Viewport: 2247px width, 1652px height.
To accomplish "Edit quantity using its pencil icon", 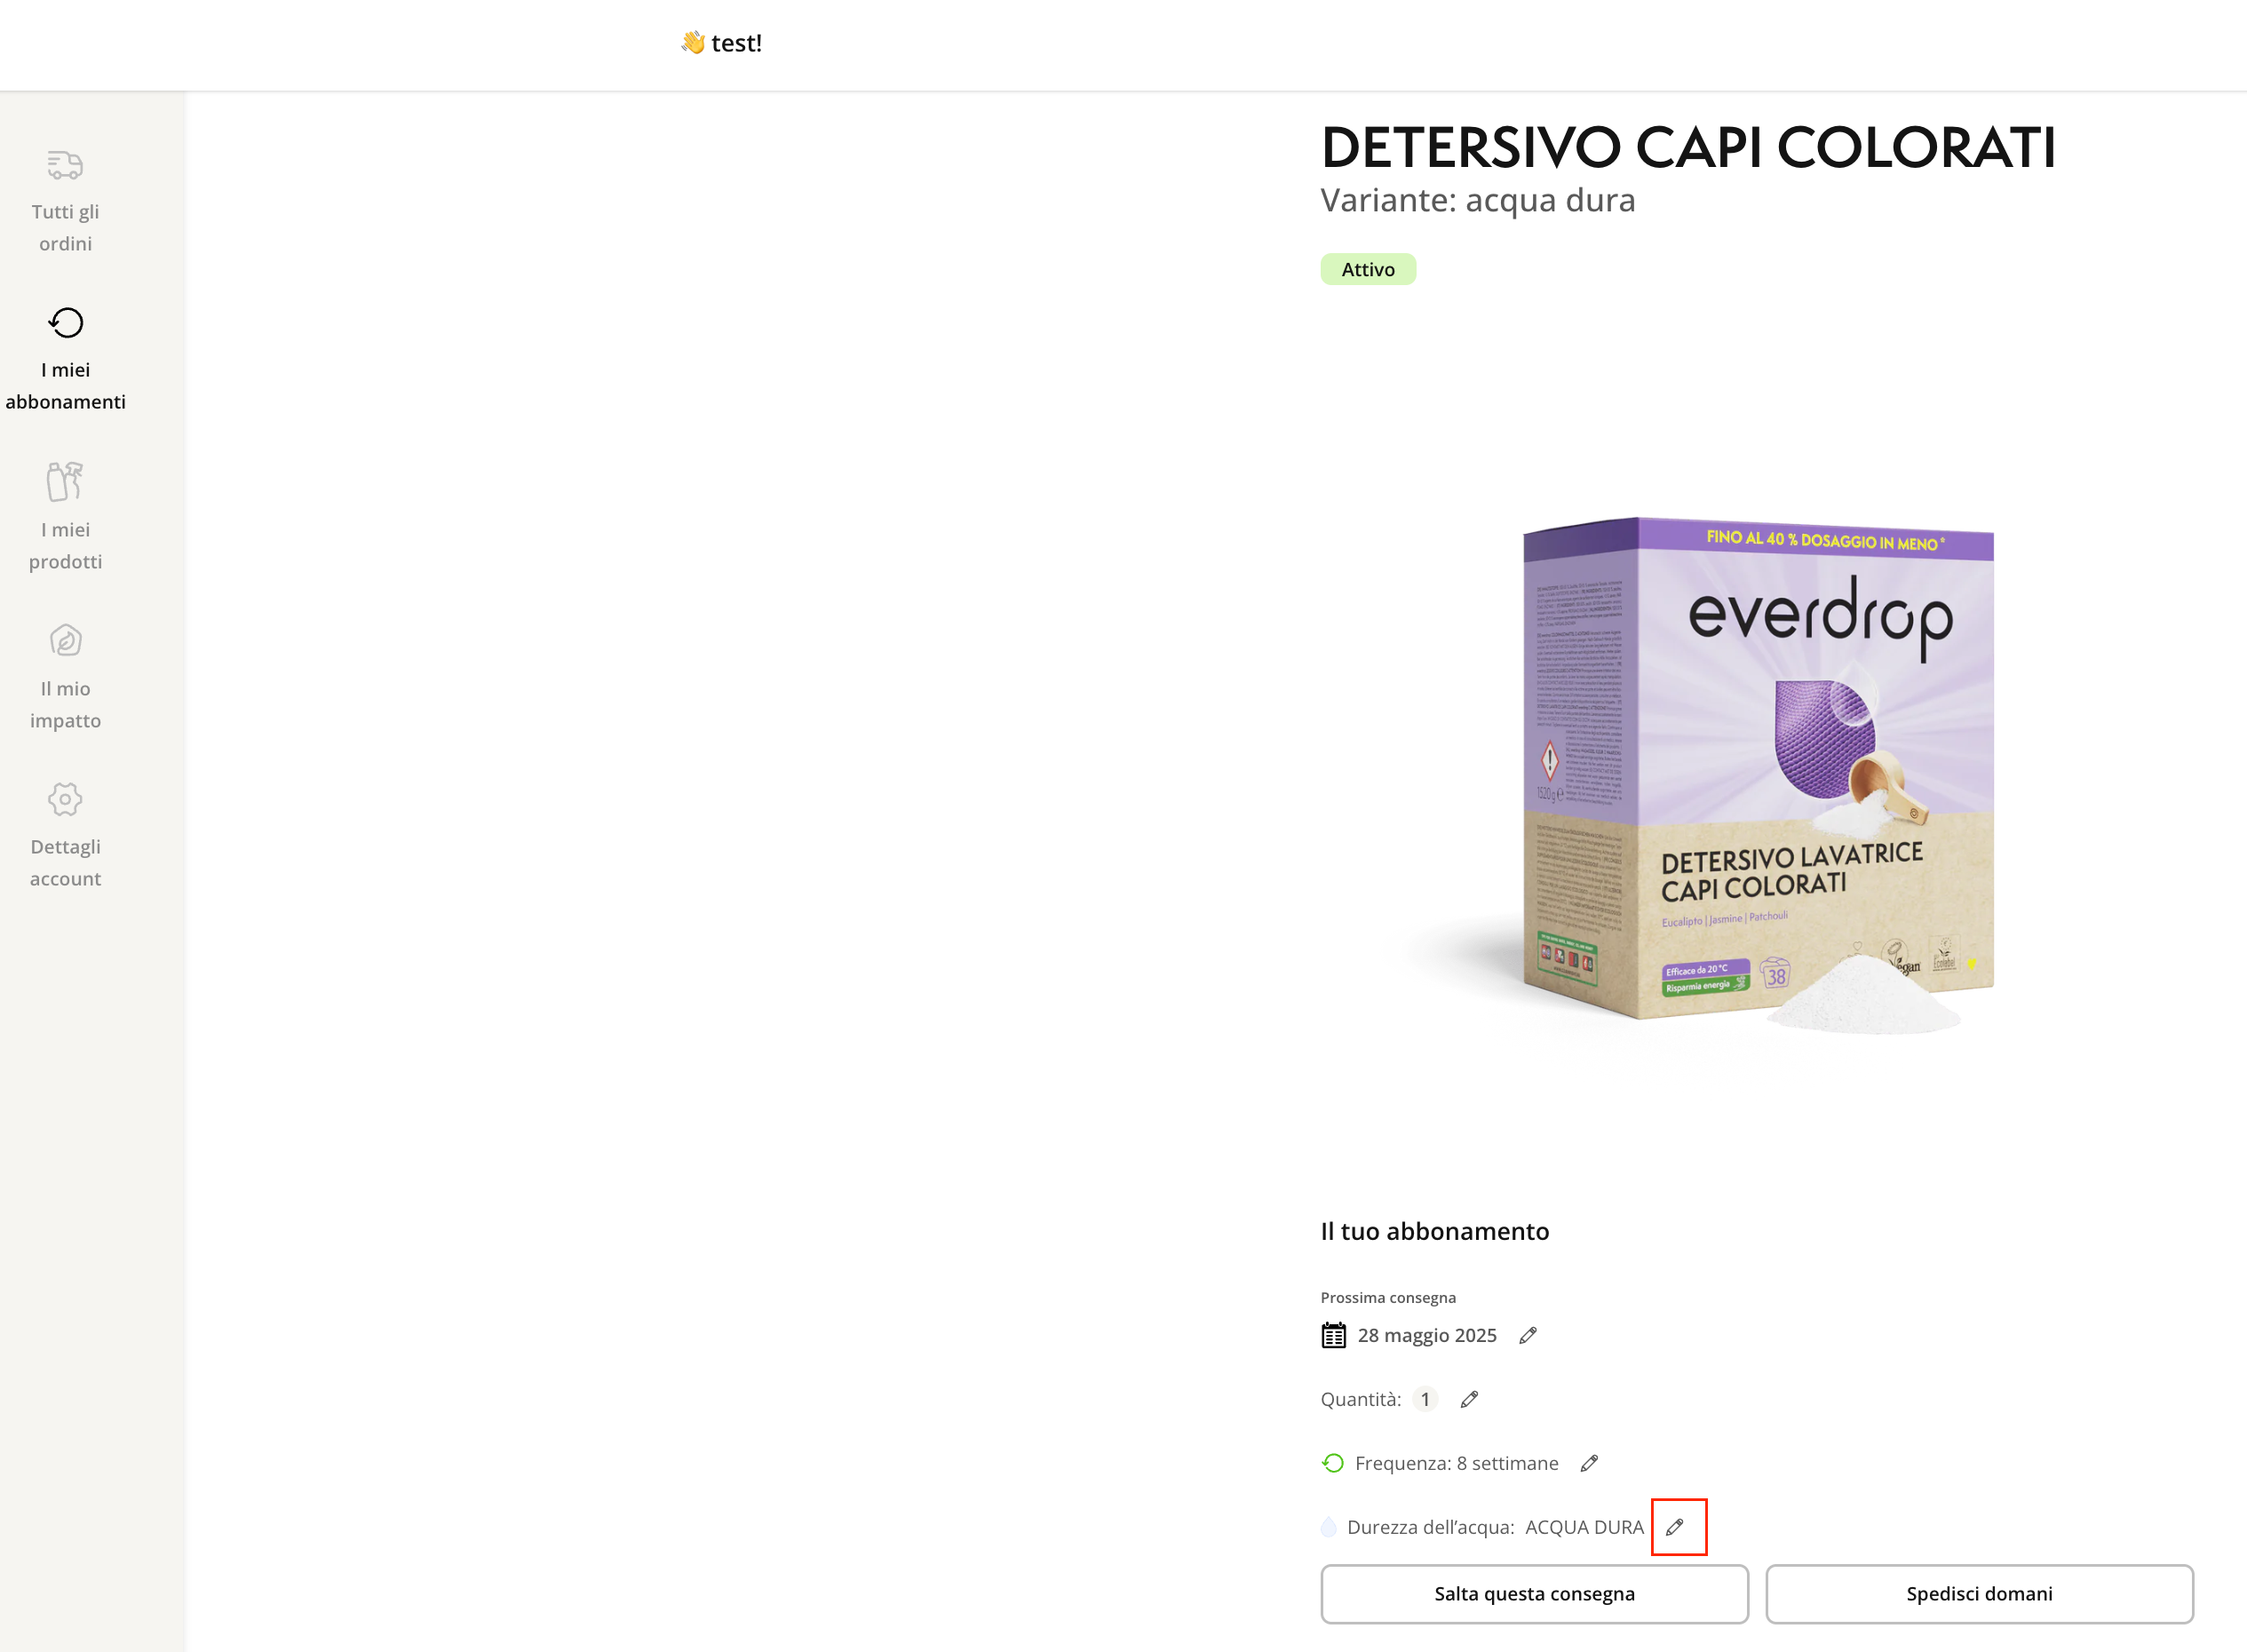I will [x=1469, y=1399].
